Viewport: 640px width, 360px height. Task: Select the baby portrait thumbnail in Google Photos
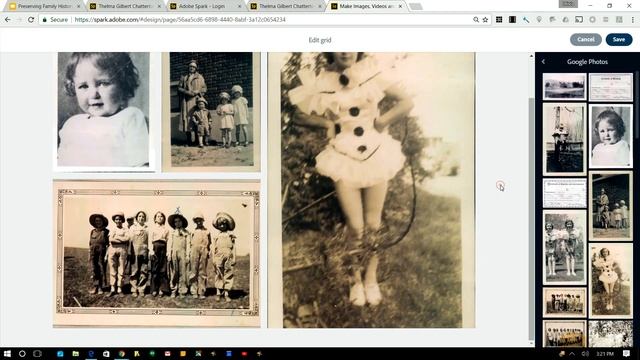pyautogui.click(x=611, y=136)
